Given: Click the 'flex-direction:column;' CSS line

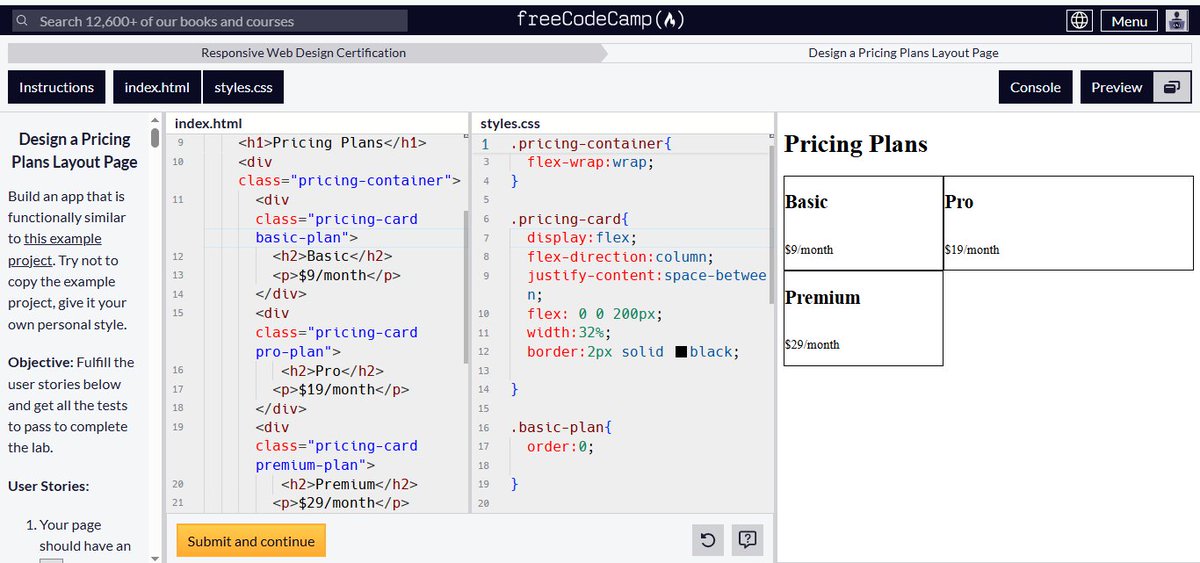Looking at the screenshot, I should (x=620, y=257).
